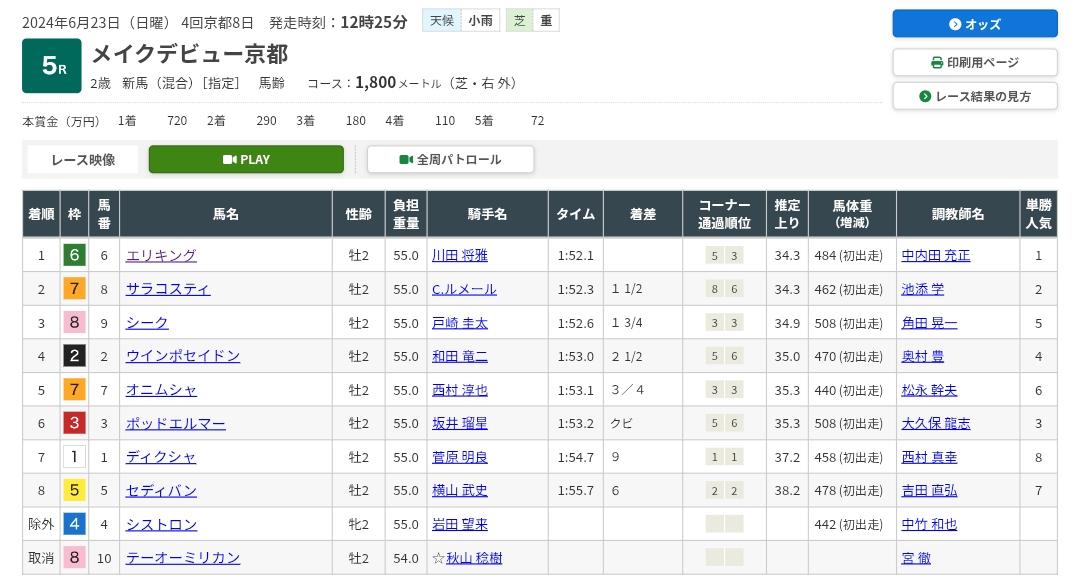Viewport: 1078px width, 579px height.
Task: Click the black frame 2 badge
Action: (74, 356)
